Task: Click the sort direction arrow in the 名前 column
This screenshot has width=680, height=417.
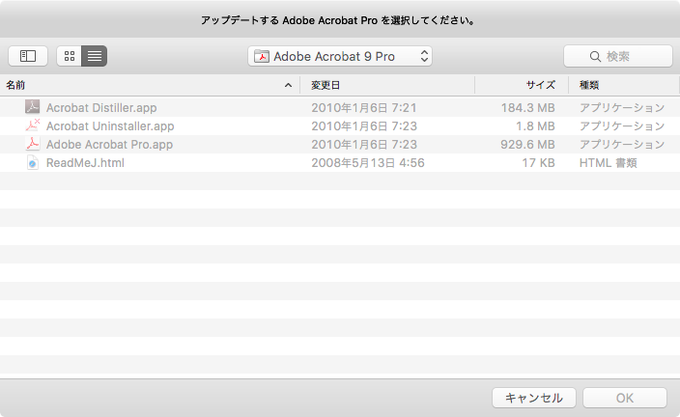Action: (288, 85)
